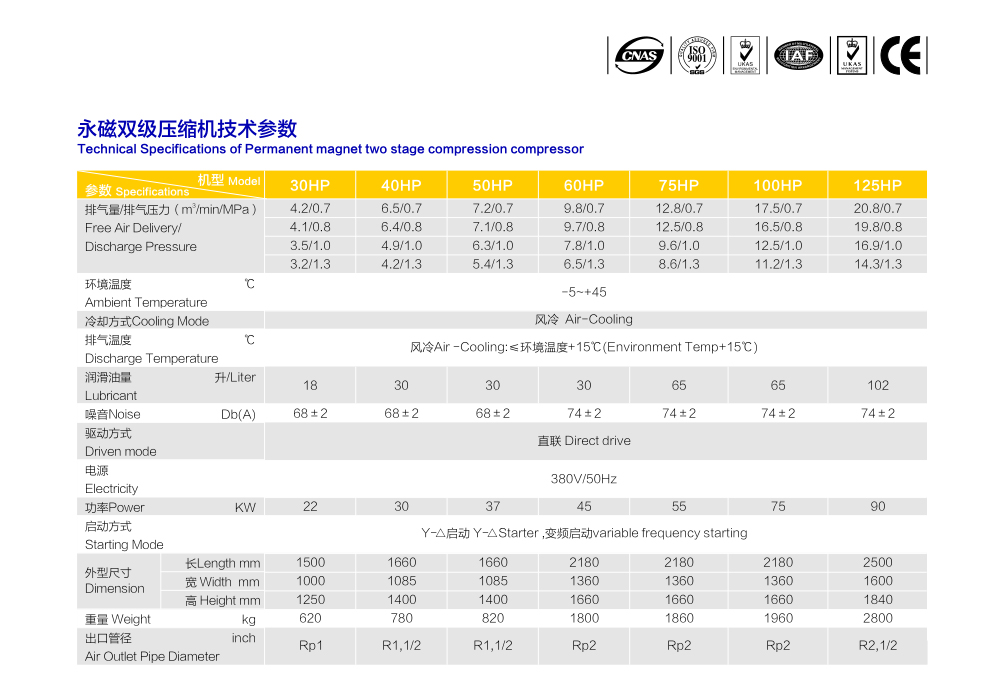Viewport: 1000px width, 682px height.
Task: Select the 125HP model column header
Action: coord(877,185)
